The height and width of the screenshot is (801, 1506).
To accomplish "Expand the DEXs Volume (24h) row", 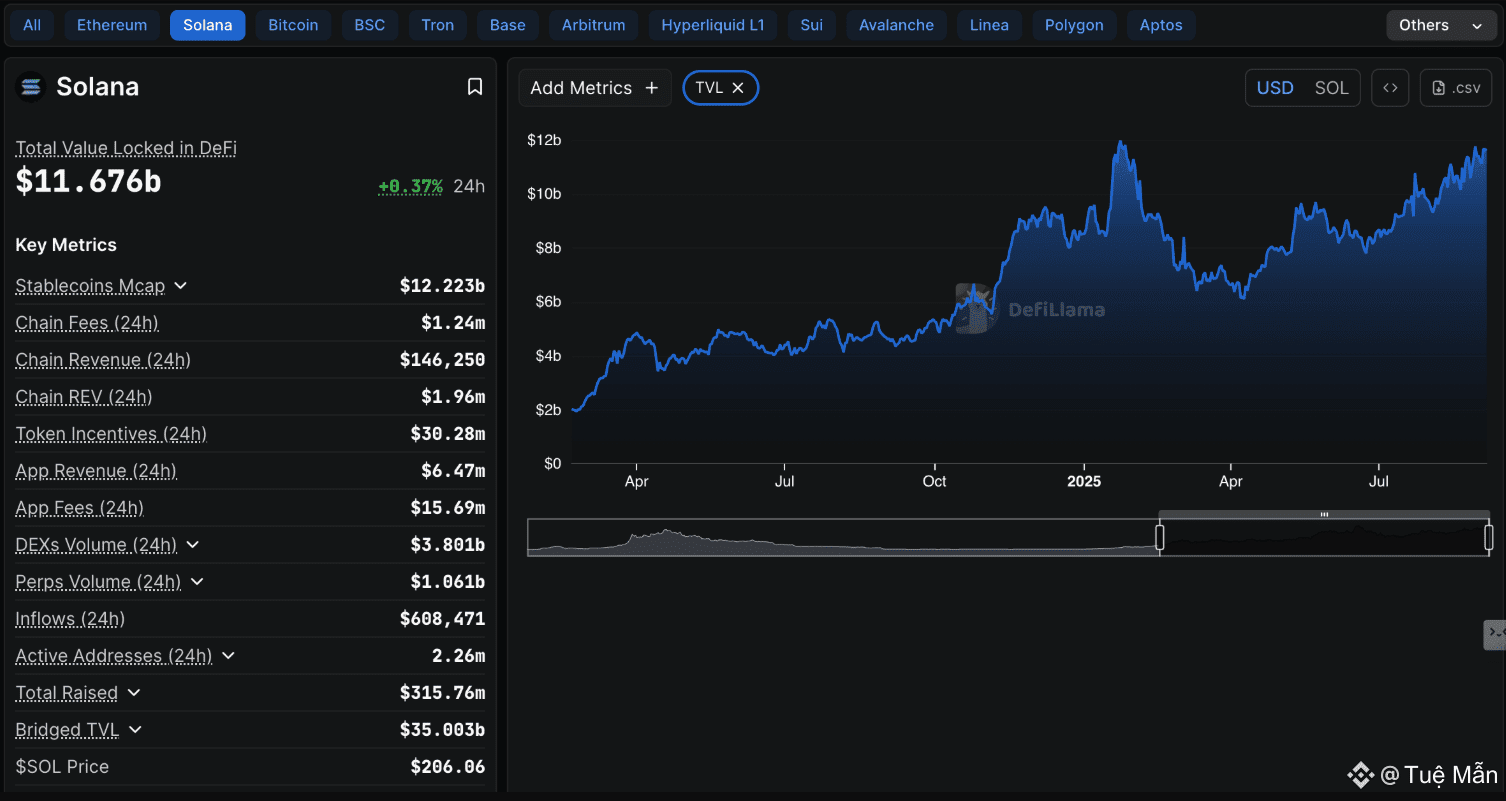I will (193, 545).
